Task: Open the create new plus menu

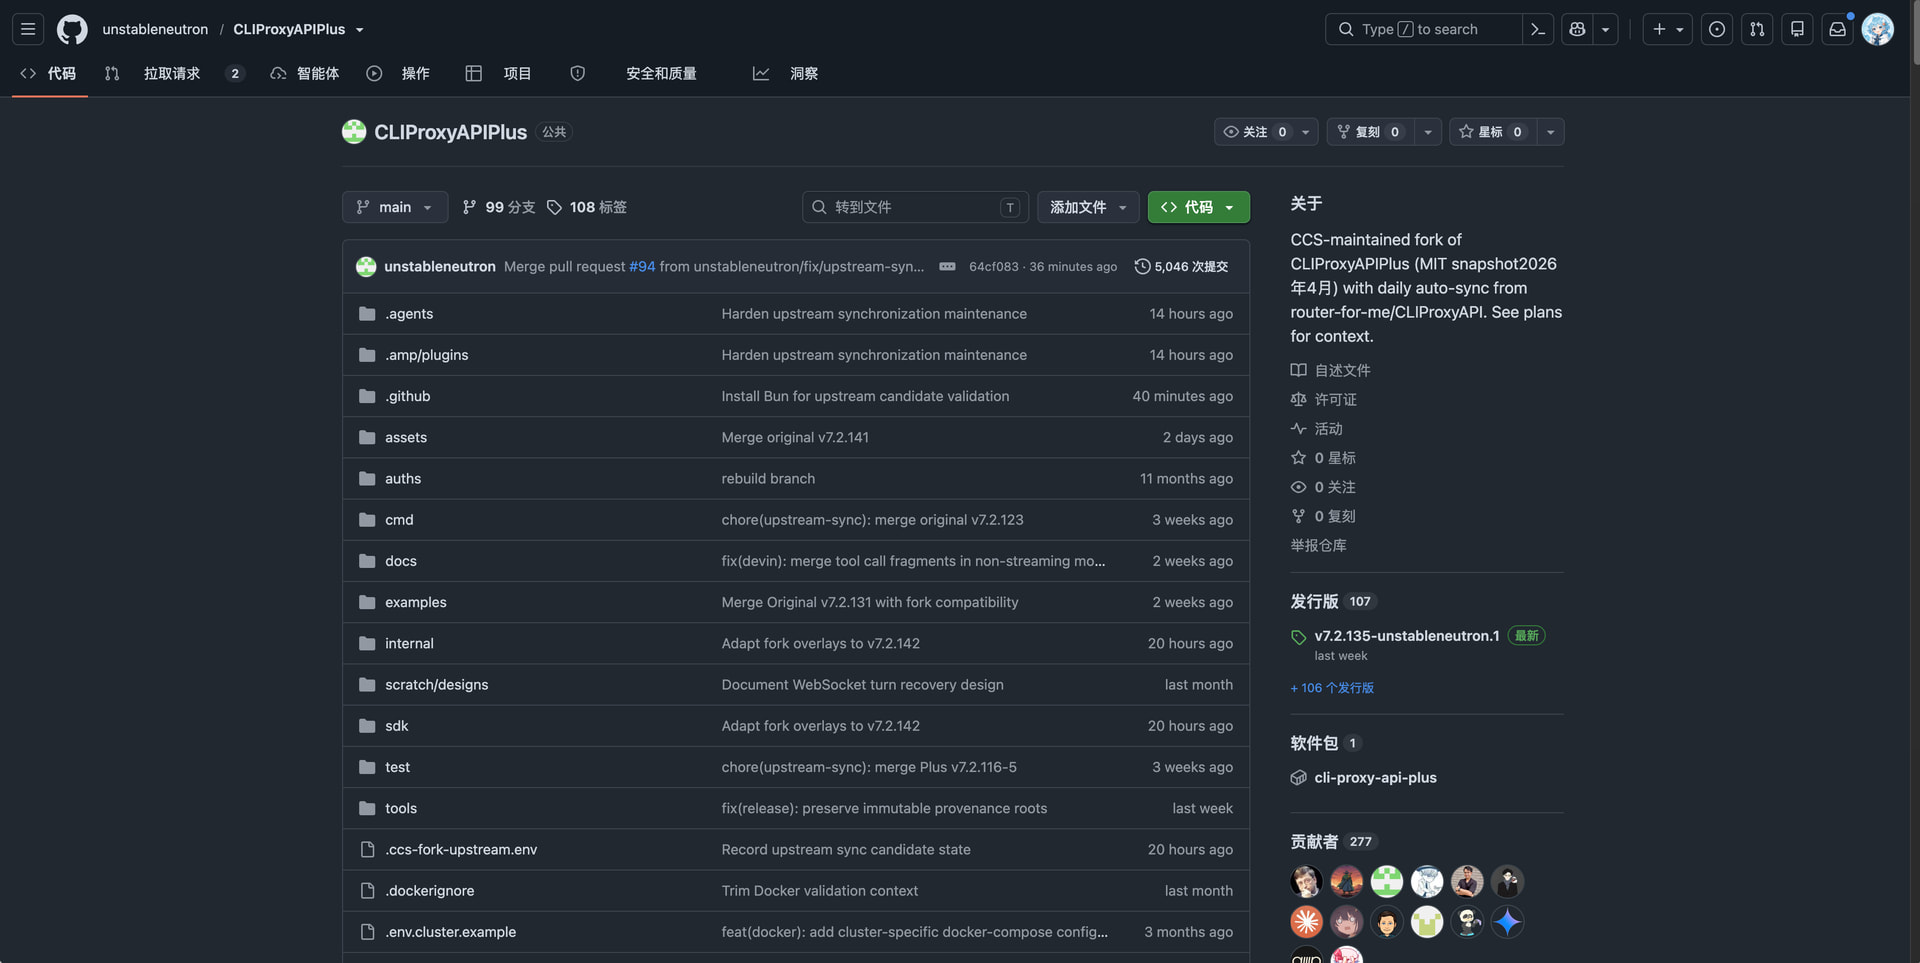Action: point(1668,29)
